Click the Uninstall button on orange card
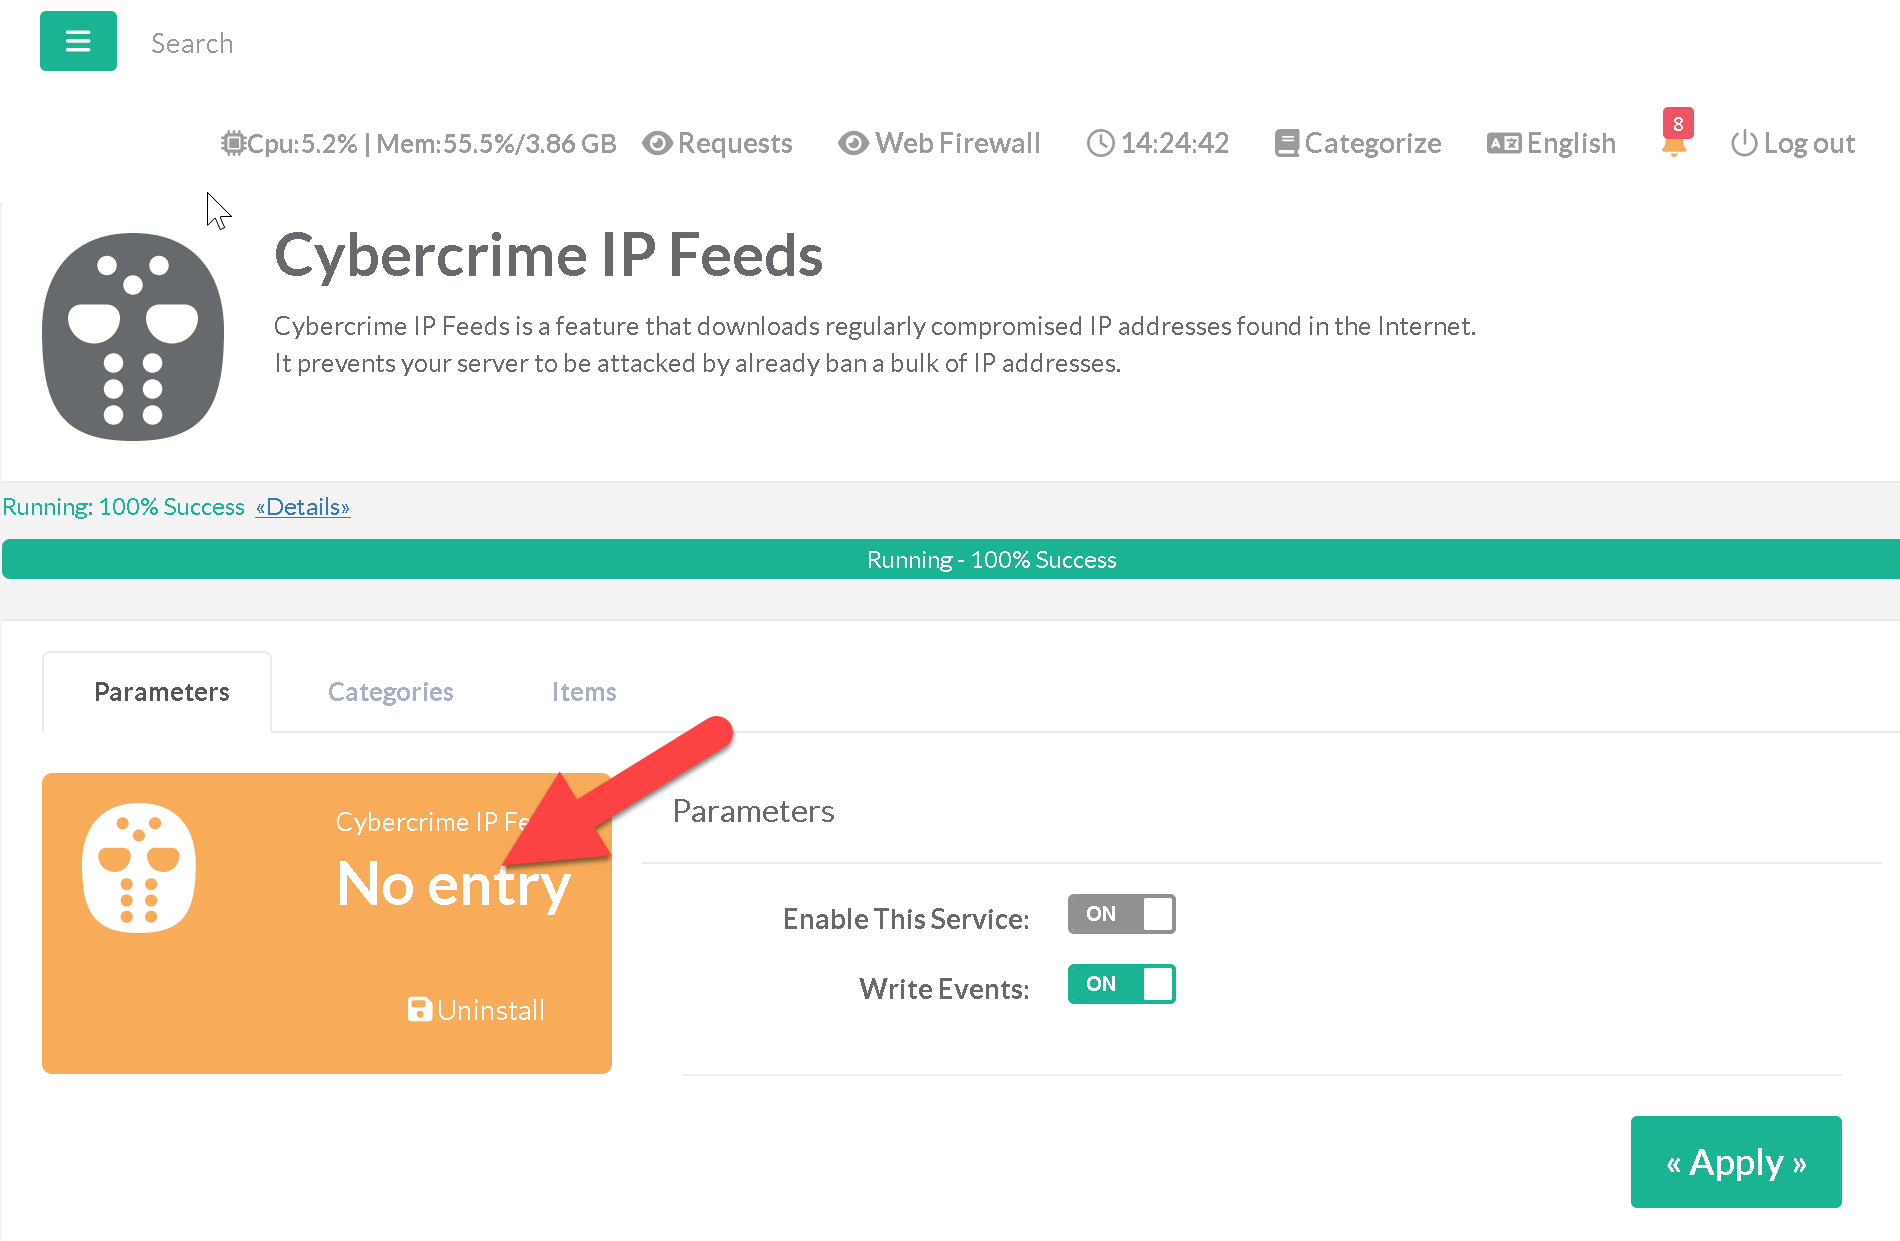Image resolution: width=1900 pixels, height=1241 pixels. (x=476, y=1010)
